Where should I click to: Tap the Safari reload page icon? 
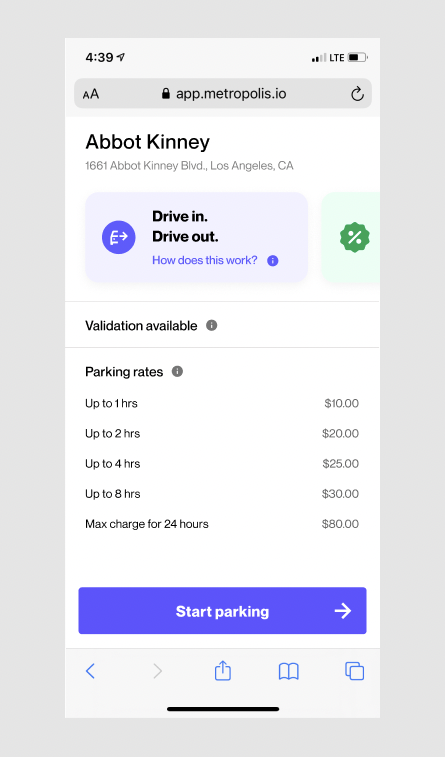[357, 94]
